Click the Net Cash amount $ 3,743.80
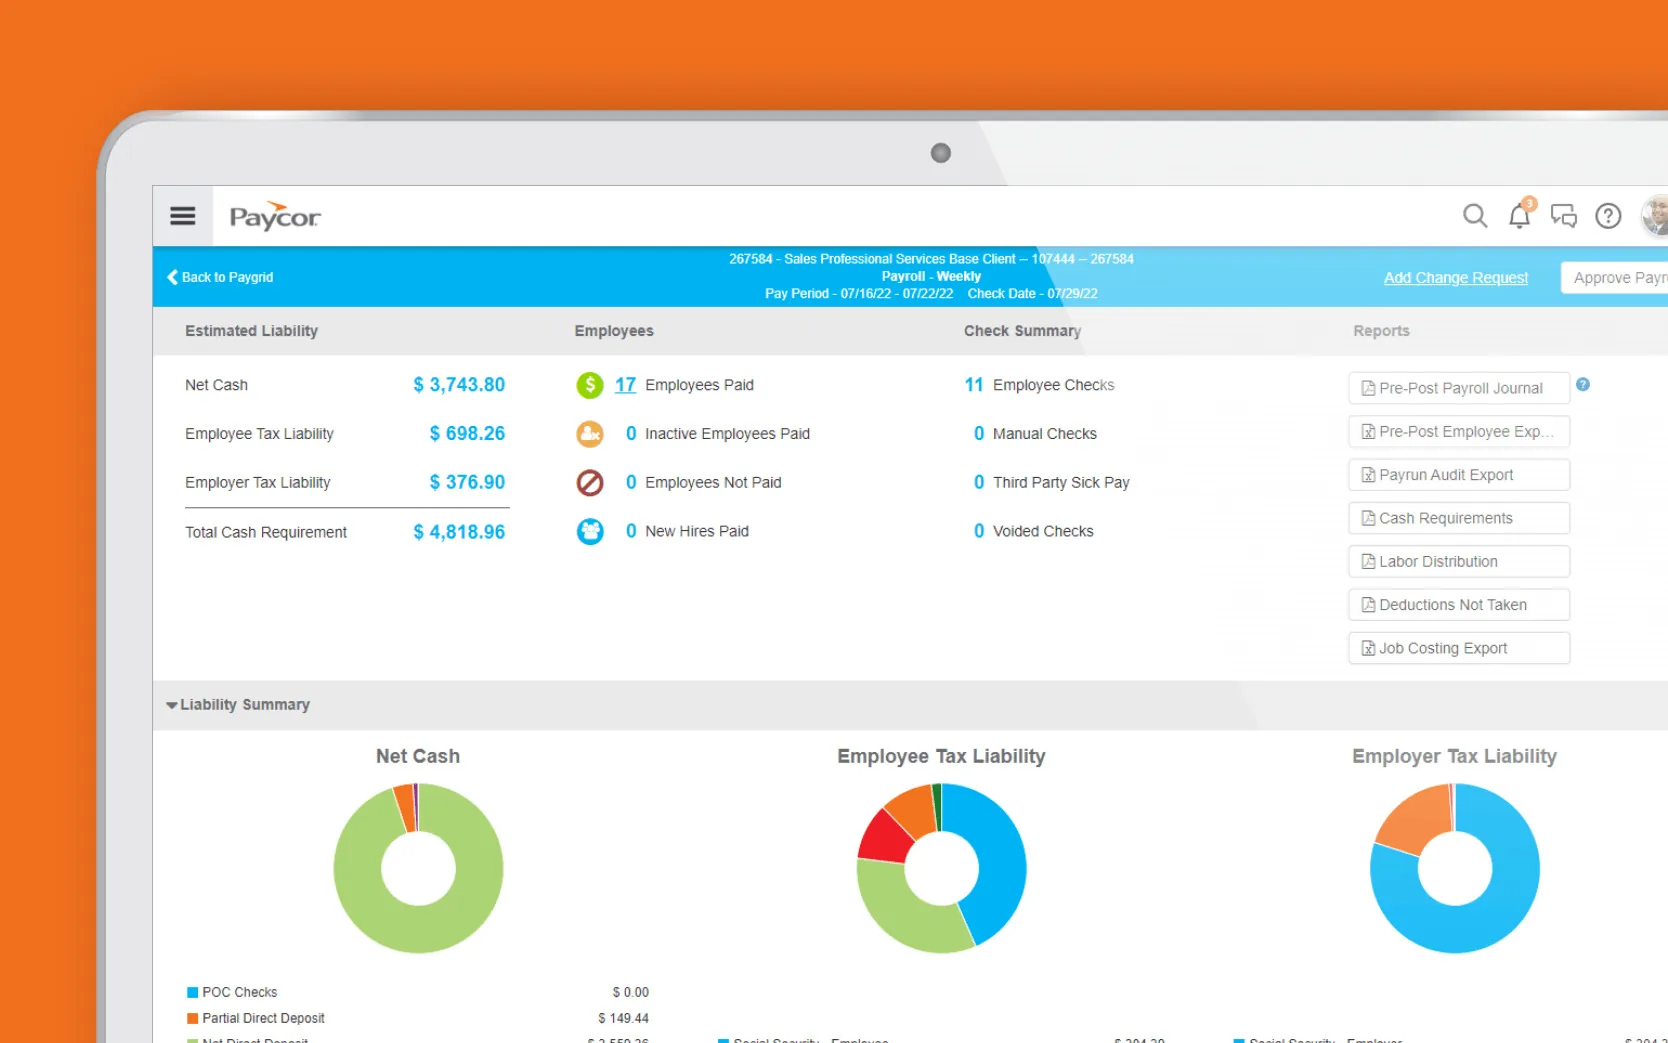Screen dimensions: 1668x1043 pyautogui.click(x=459, y=385)
